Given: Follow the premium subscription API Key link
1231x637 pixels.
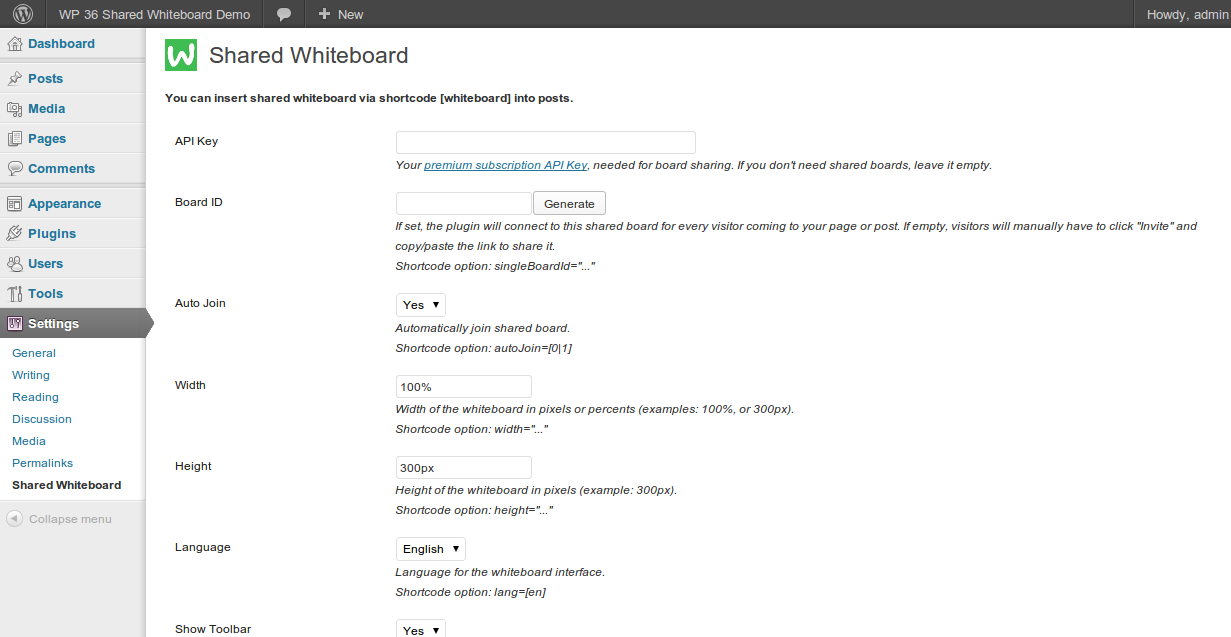Looking at the screenshot, I should pyautogui.click(x=505, y=165).
